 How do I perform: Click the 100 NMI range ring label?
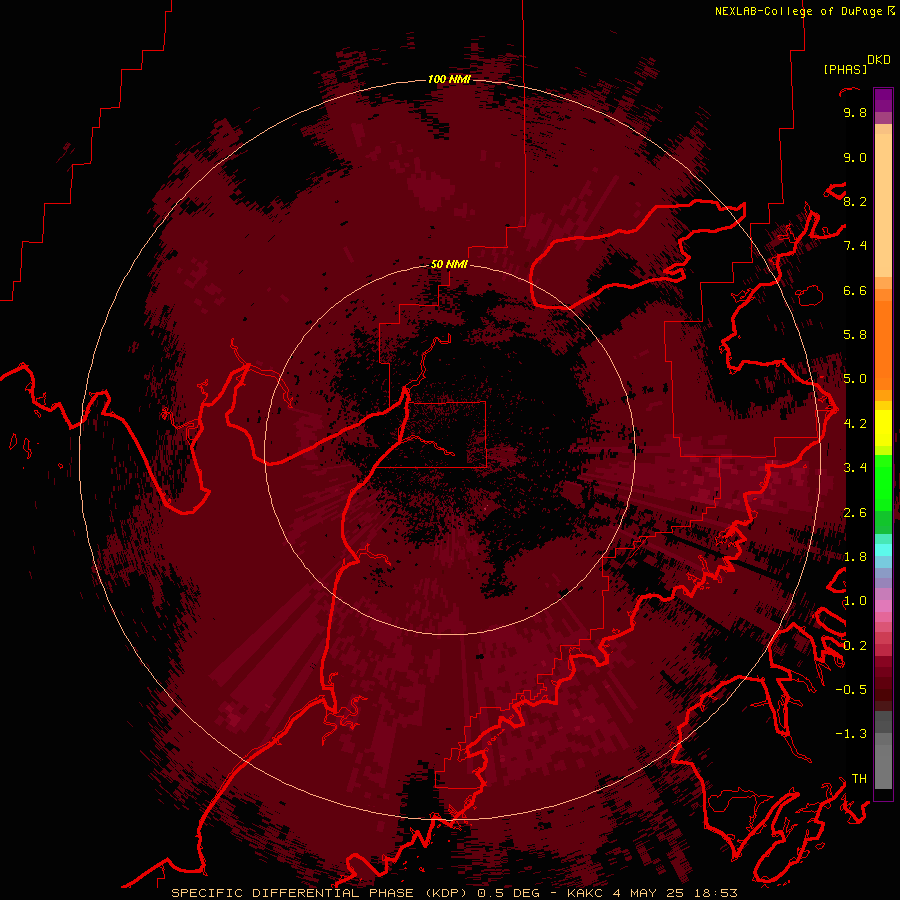pos(449,79)
